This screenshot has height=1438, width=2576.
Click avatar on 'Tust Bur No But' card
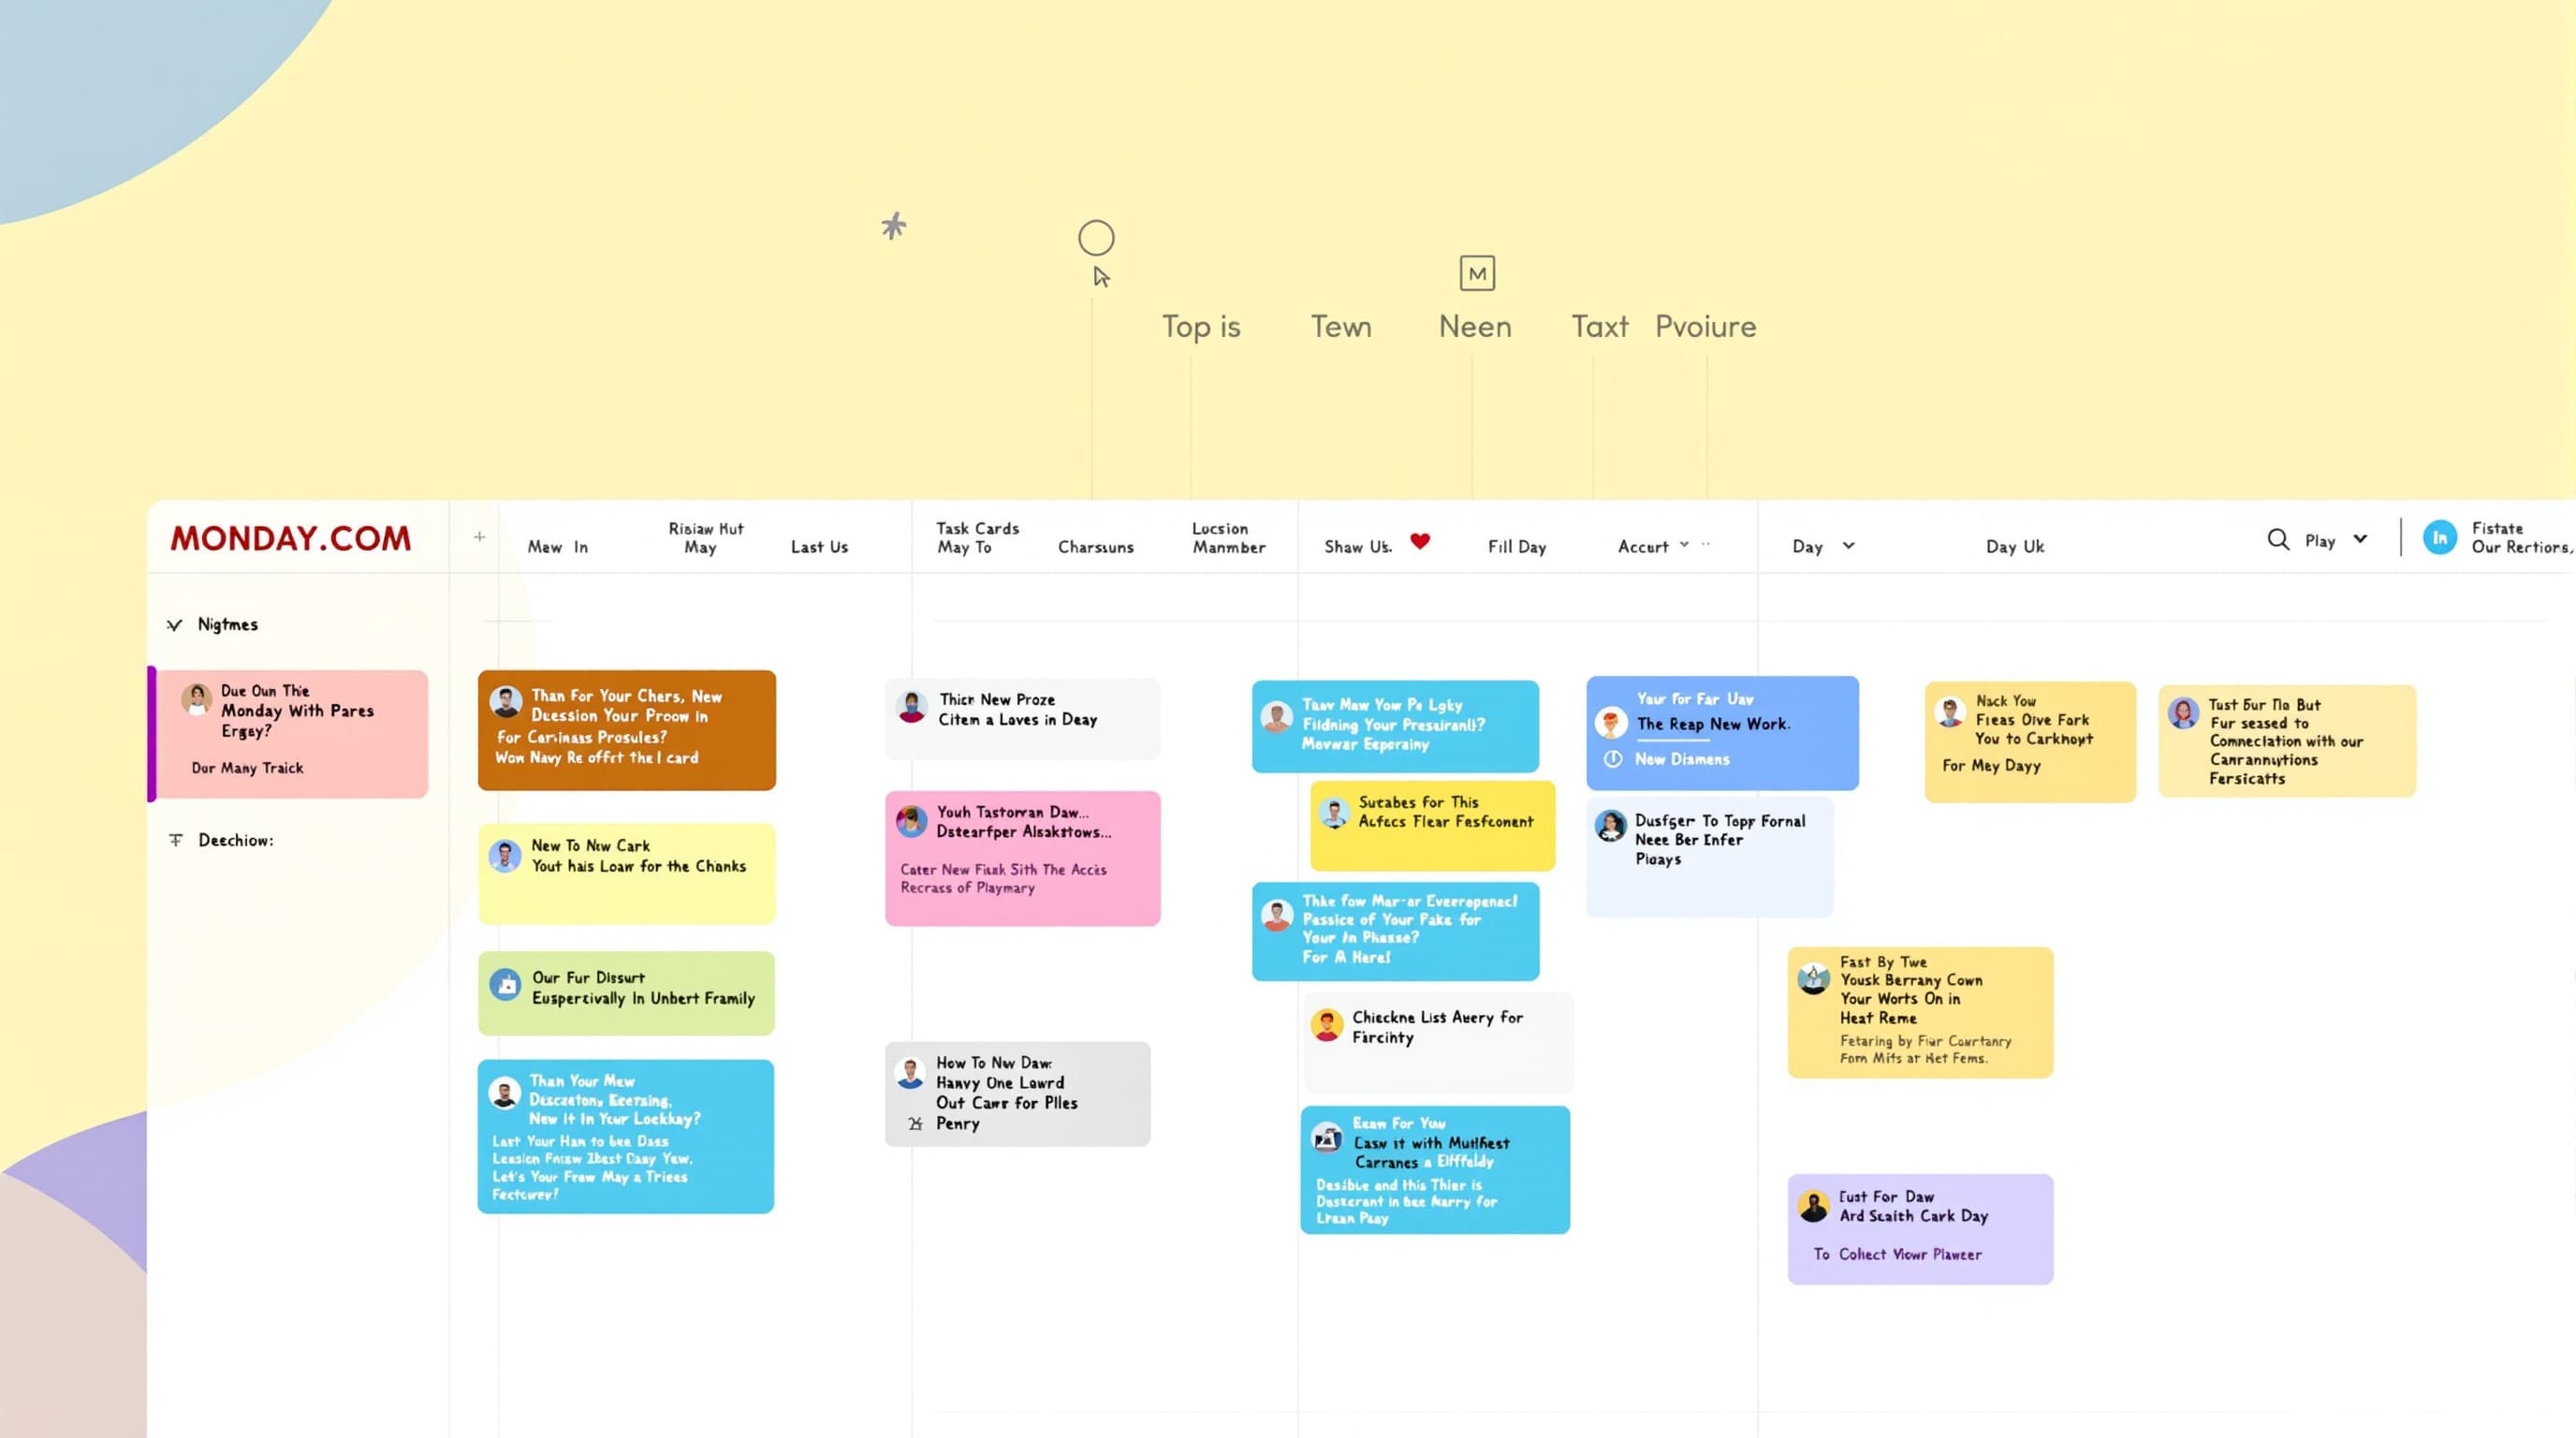(x=2183, y=713)
